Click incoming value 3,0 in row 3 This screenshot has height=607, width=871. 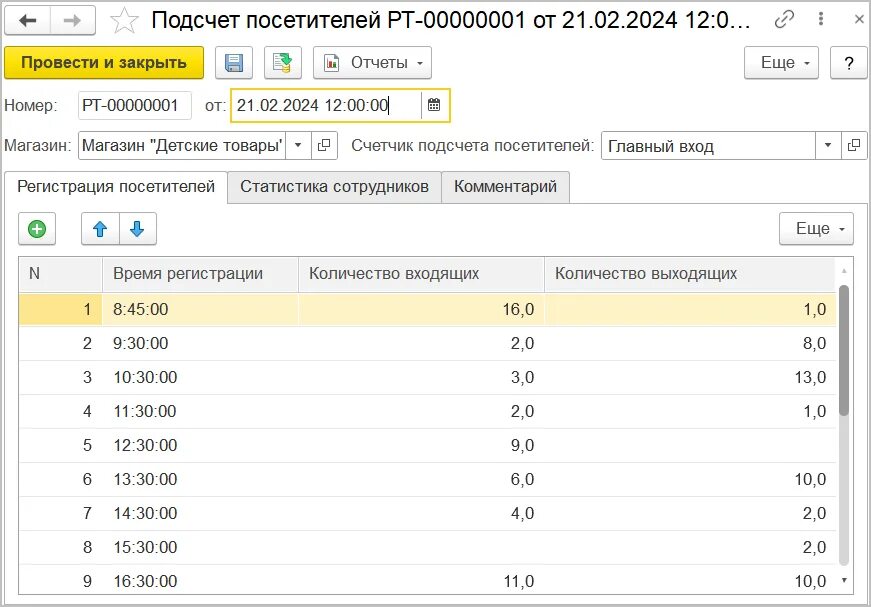(x=422, y=377)
